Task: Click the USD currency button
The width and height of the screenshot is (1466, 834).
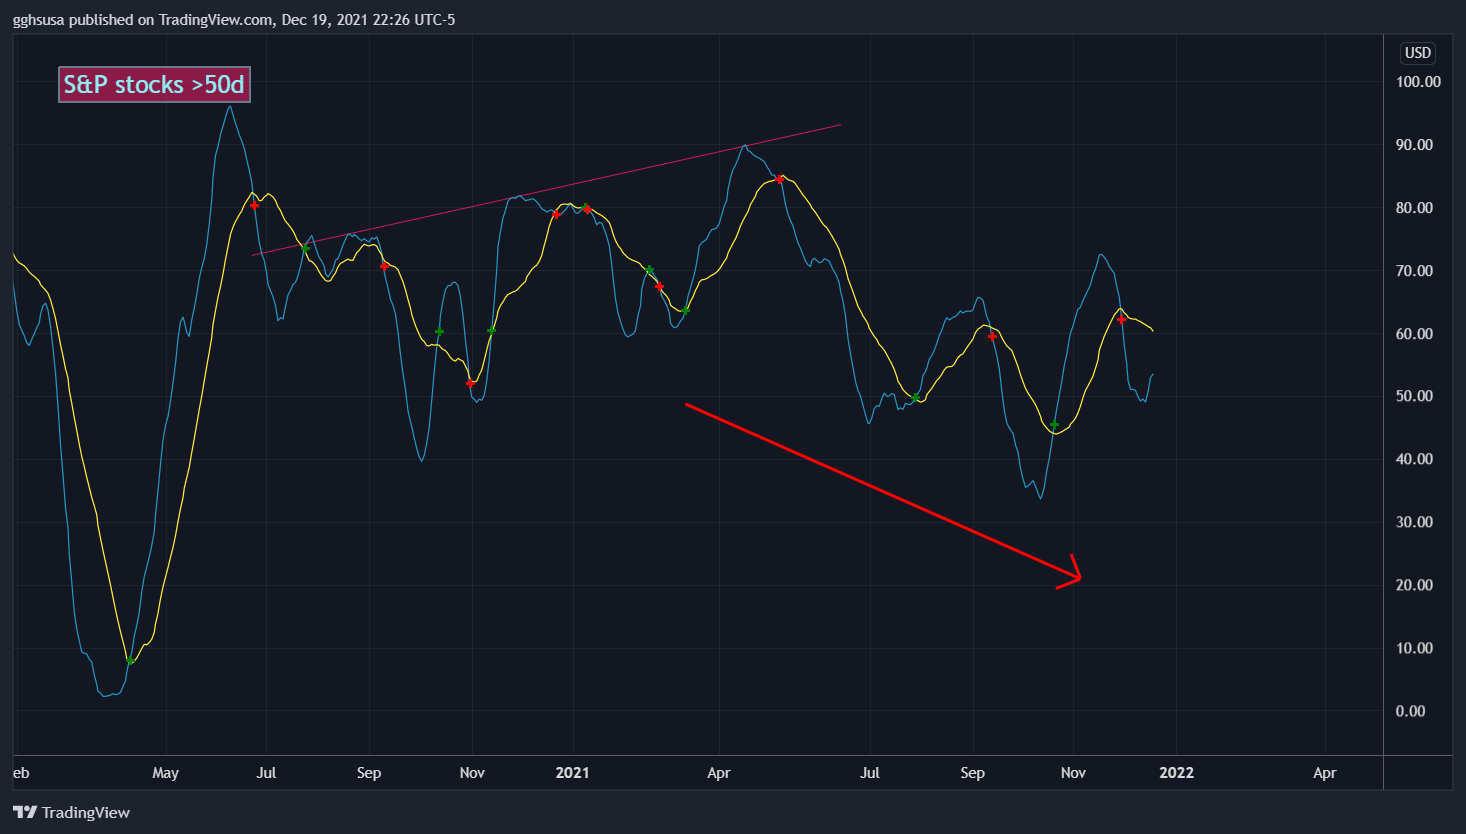Action: coord(1418,53)
